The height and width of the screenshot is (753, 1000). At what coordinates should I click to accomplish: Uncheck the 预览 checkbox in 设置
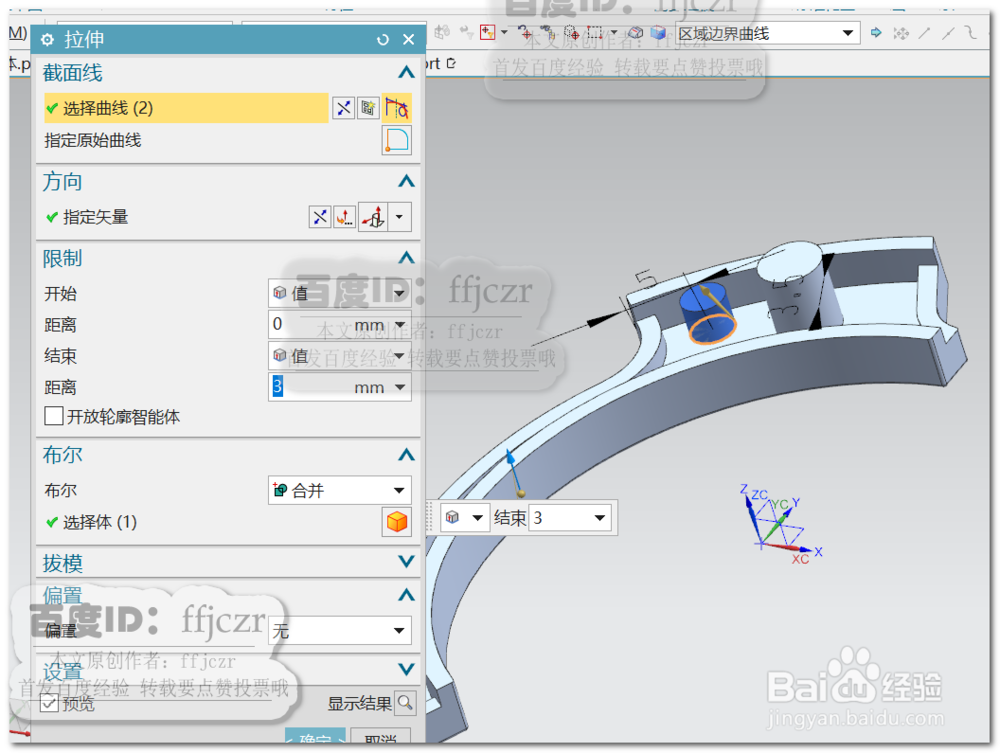47,703
